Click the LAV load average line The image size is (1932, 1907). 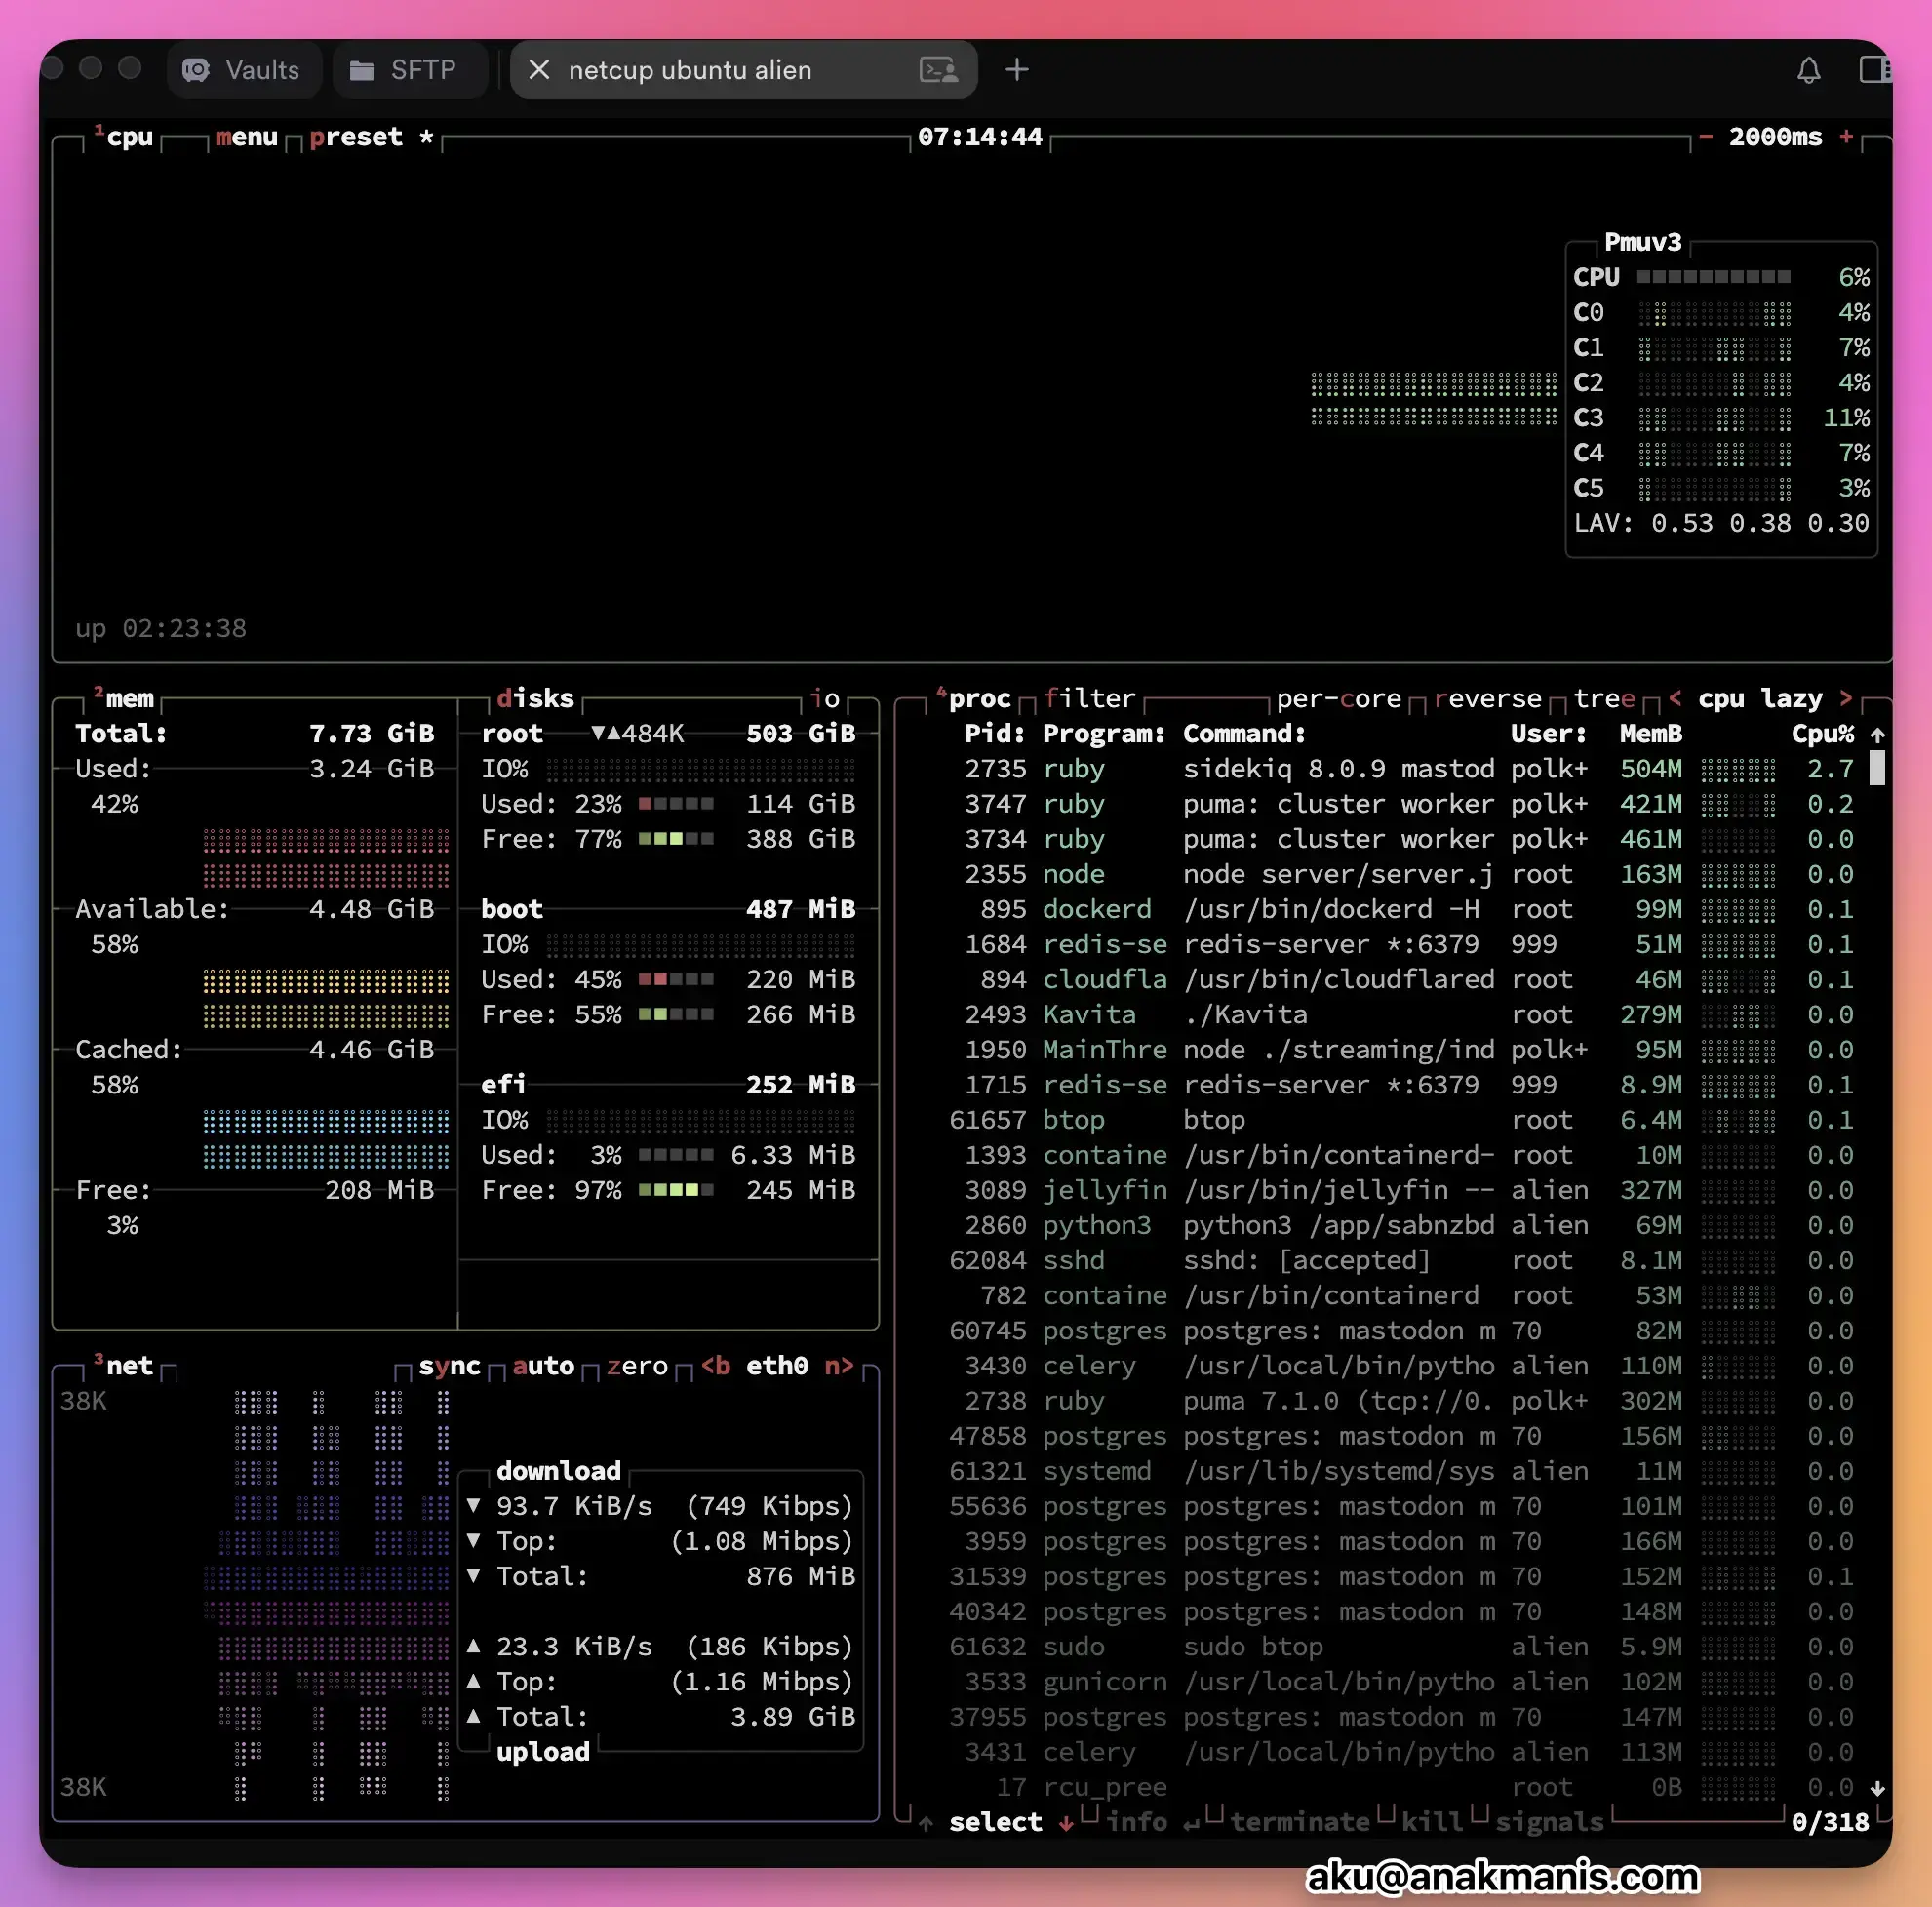click(x=1721, y=523)
